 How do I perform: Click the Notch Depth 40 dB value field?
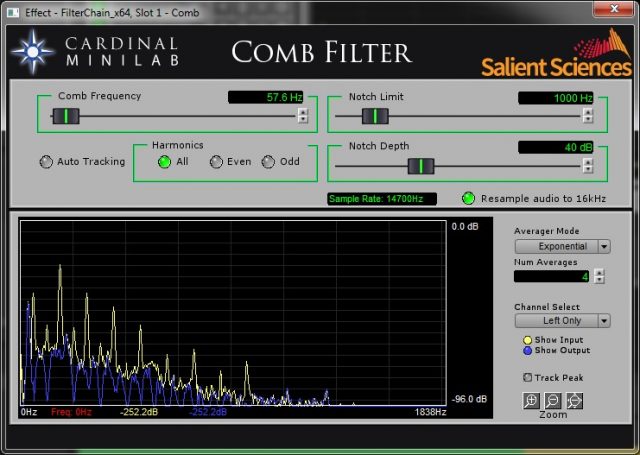tap(556, 147)
